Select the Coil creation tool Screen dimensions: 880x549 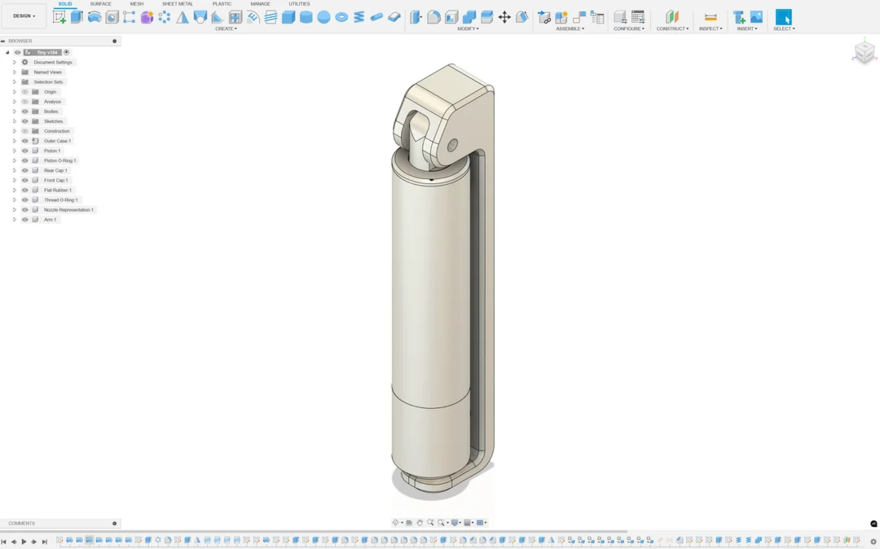click(359, 17)
